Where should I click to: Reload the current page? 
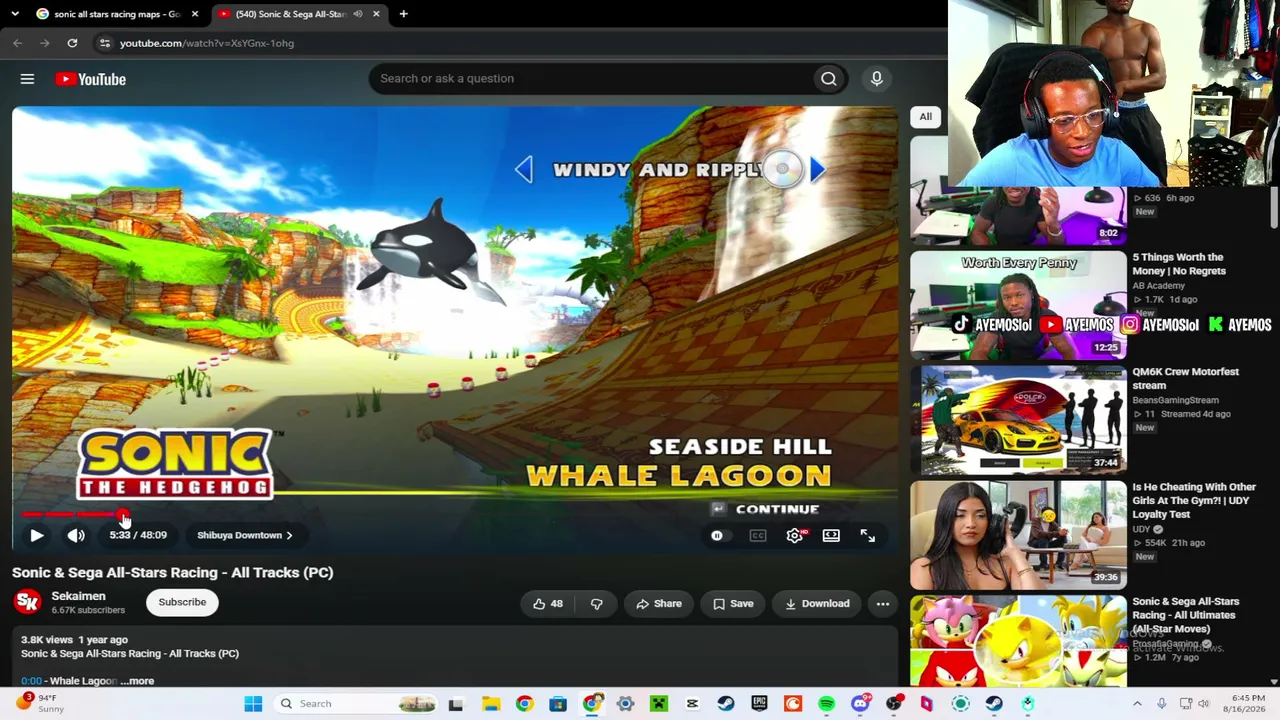coord(72,43)
